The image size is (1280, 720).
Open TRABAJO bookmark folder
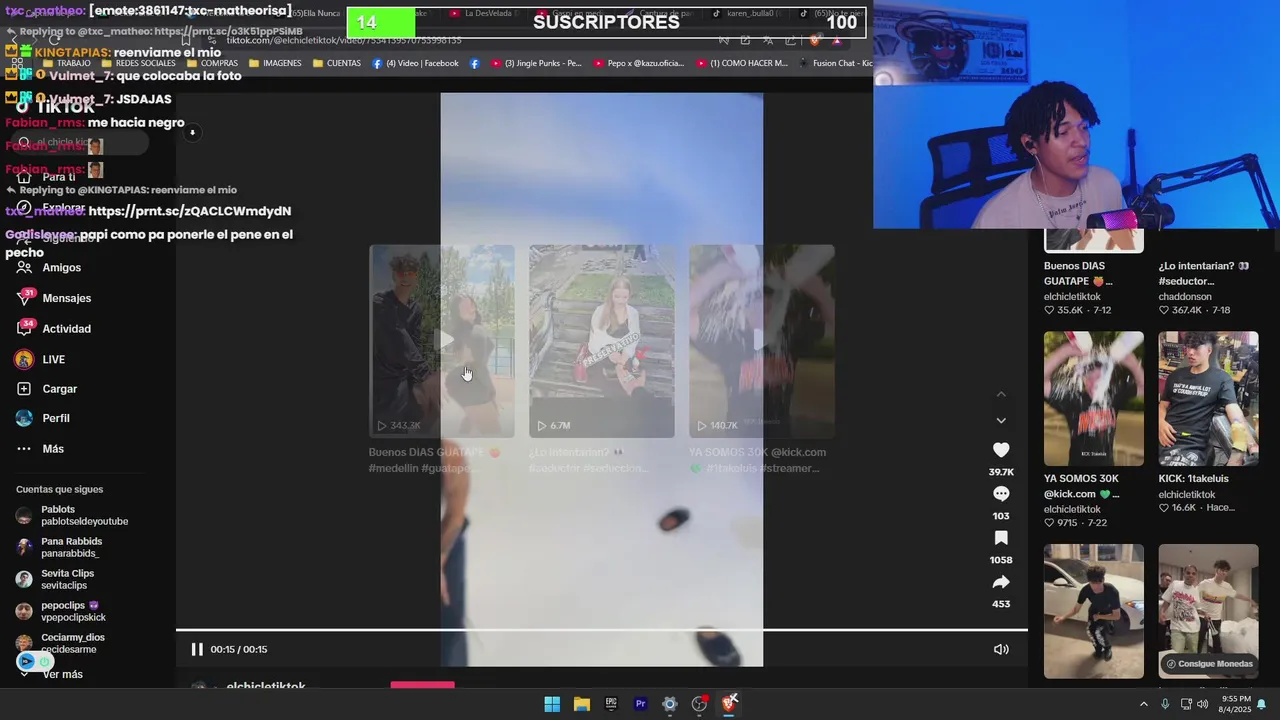coord(68,63)
